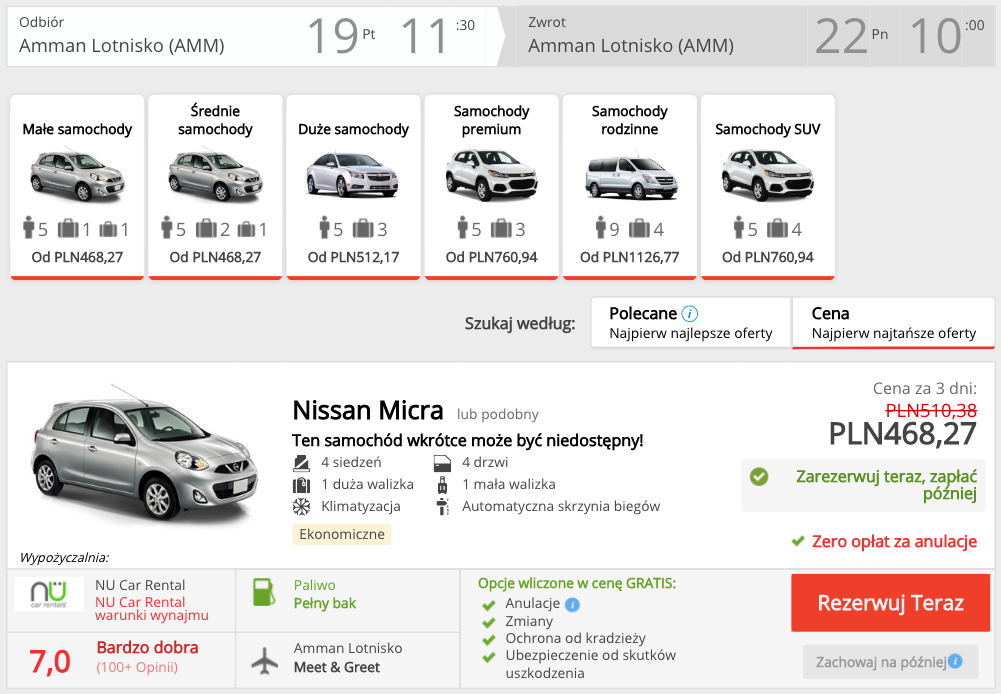Click the Nissan Micra title
1001x694 pixels.
(368, 411)
